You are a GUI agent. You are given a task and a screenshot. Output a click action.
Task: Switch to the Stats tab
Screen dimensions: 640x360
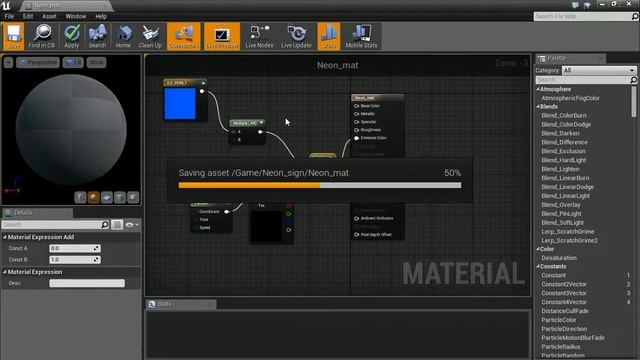pyautogui.click(x=181, y=304)
